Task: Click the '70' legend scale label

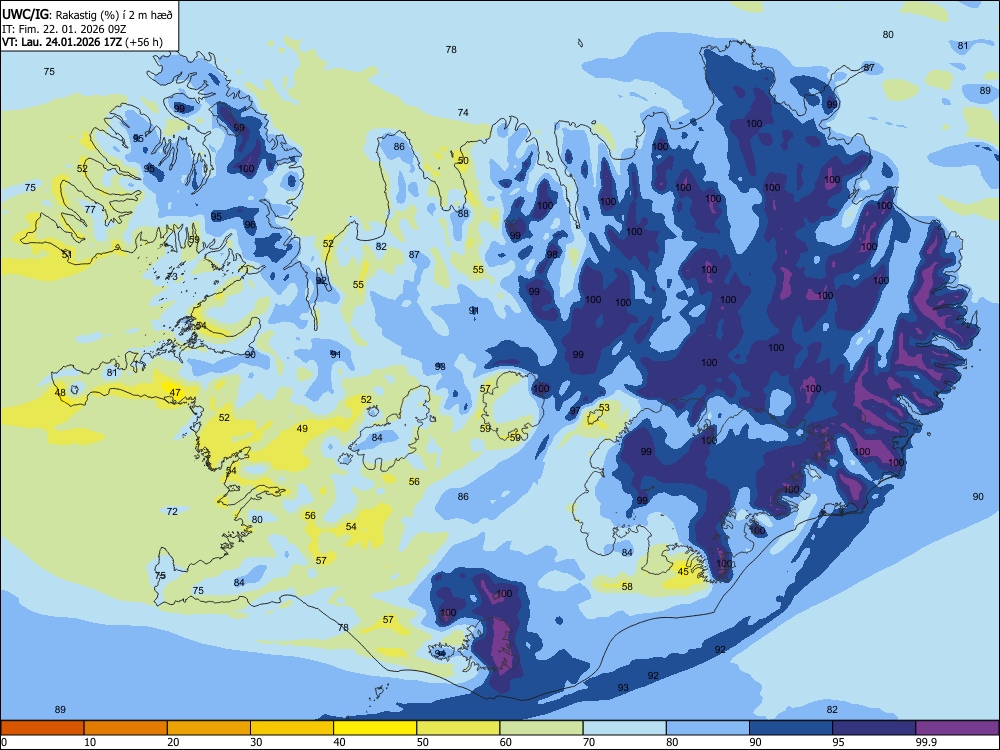Action: click(589, 742)
